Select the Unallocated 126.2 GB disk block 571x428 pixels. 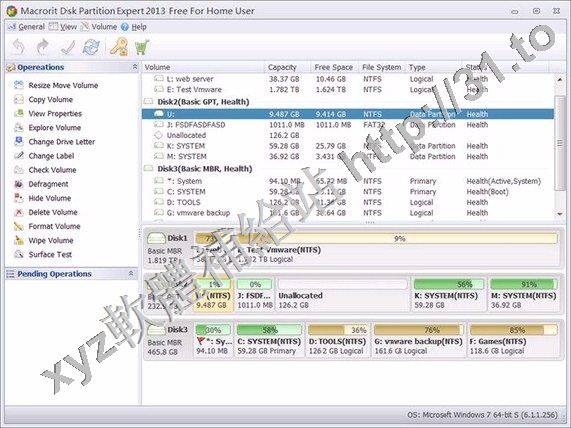coord(343,294)
